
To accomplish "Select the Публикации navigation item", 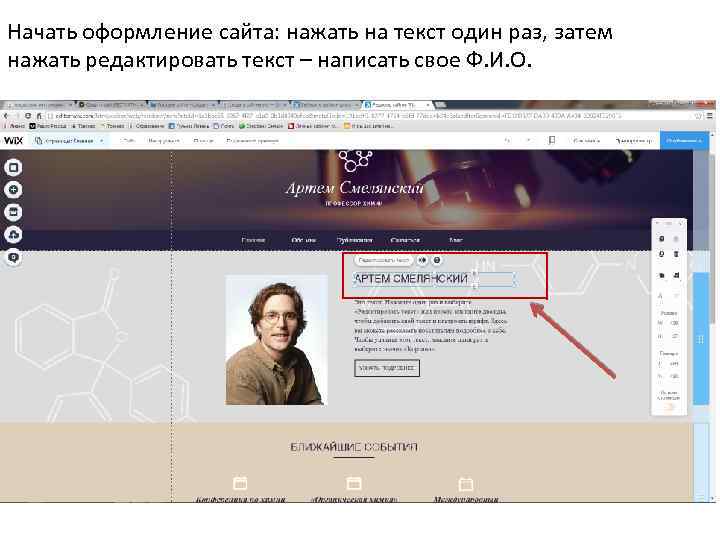I will click(x=354, y=240).
